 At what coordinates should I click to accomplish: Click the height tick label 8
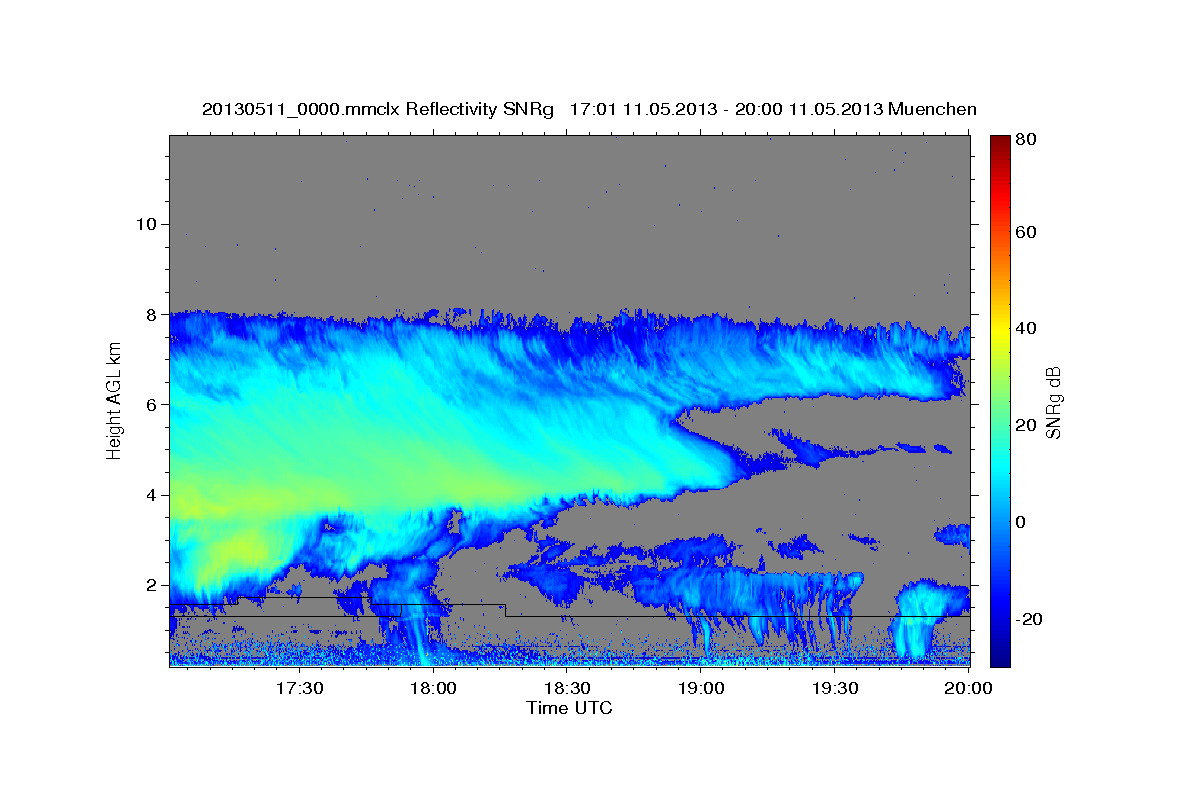click(150, 314)
